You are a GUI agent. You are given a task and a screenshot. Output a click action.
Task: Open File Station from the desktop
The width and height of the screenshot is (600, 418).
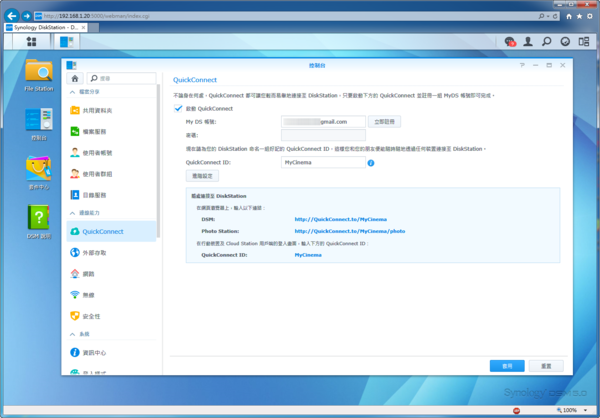pyautogui.click(x=39, y=75)
